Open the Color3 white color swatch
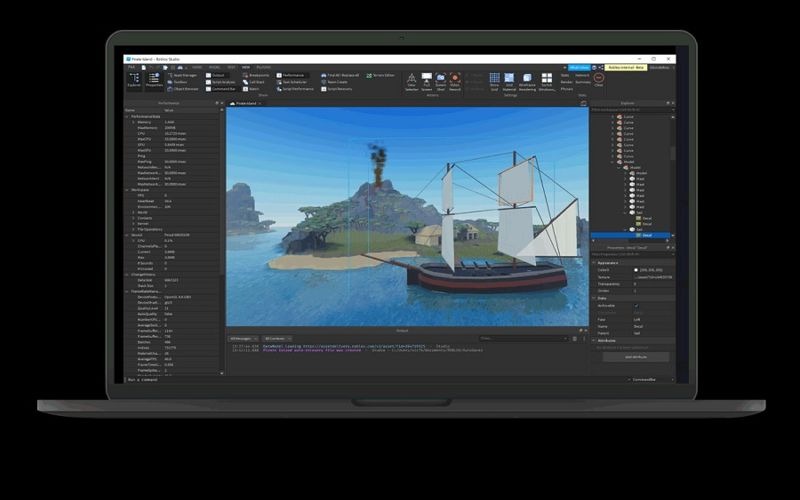 pos(636,270)
